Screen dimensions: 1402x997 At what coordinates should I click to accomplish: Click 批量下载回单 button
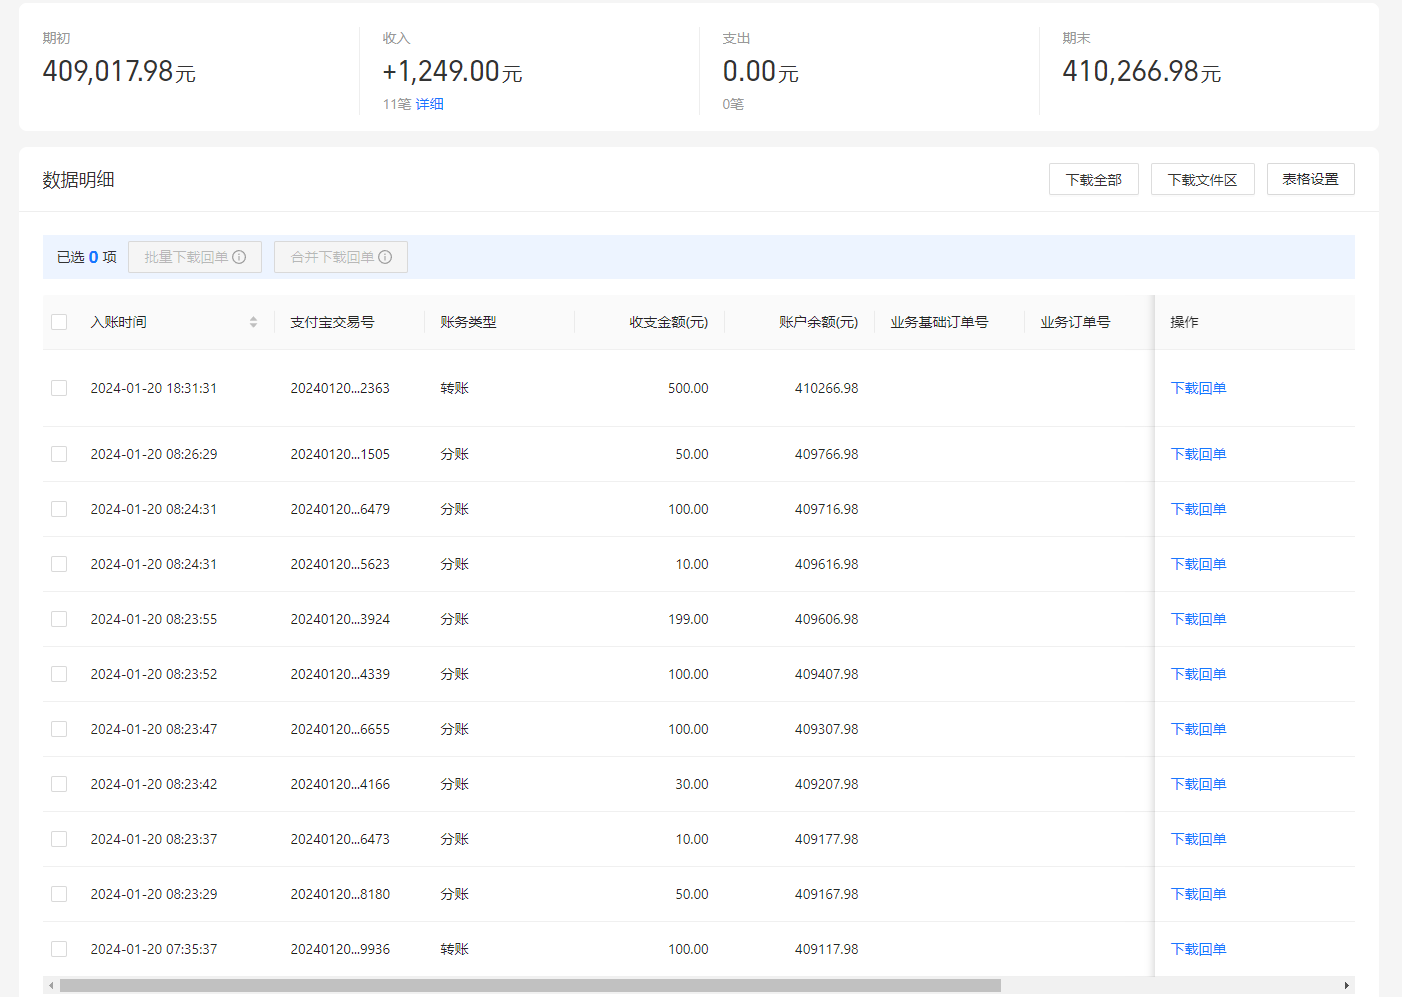195,257
